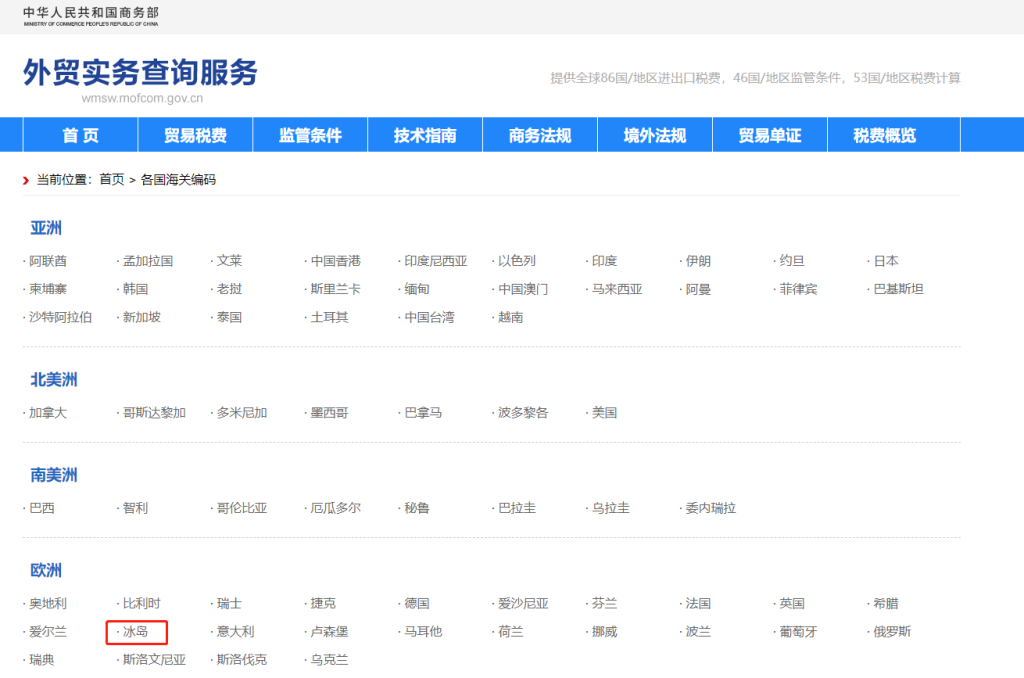Viewport: 1024px width, 678px height.
Task: Open the 首页 navigation tab
Action: pyautogui.click(x=80, y=135)
